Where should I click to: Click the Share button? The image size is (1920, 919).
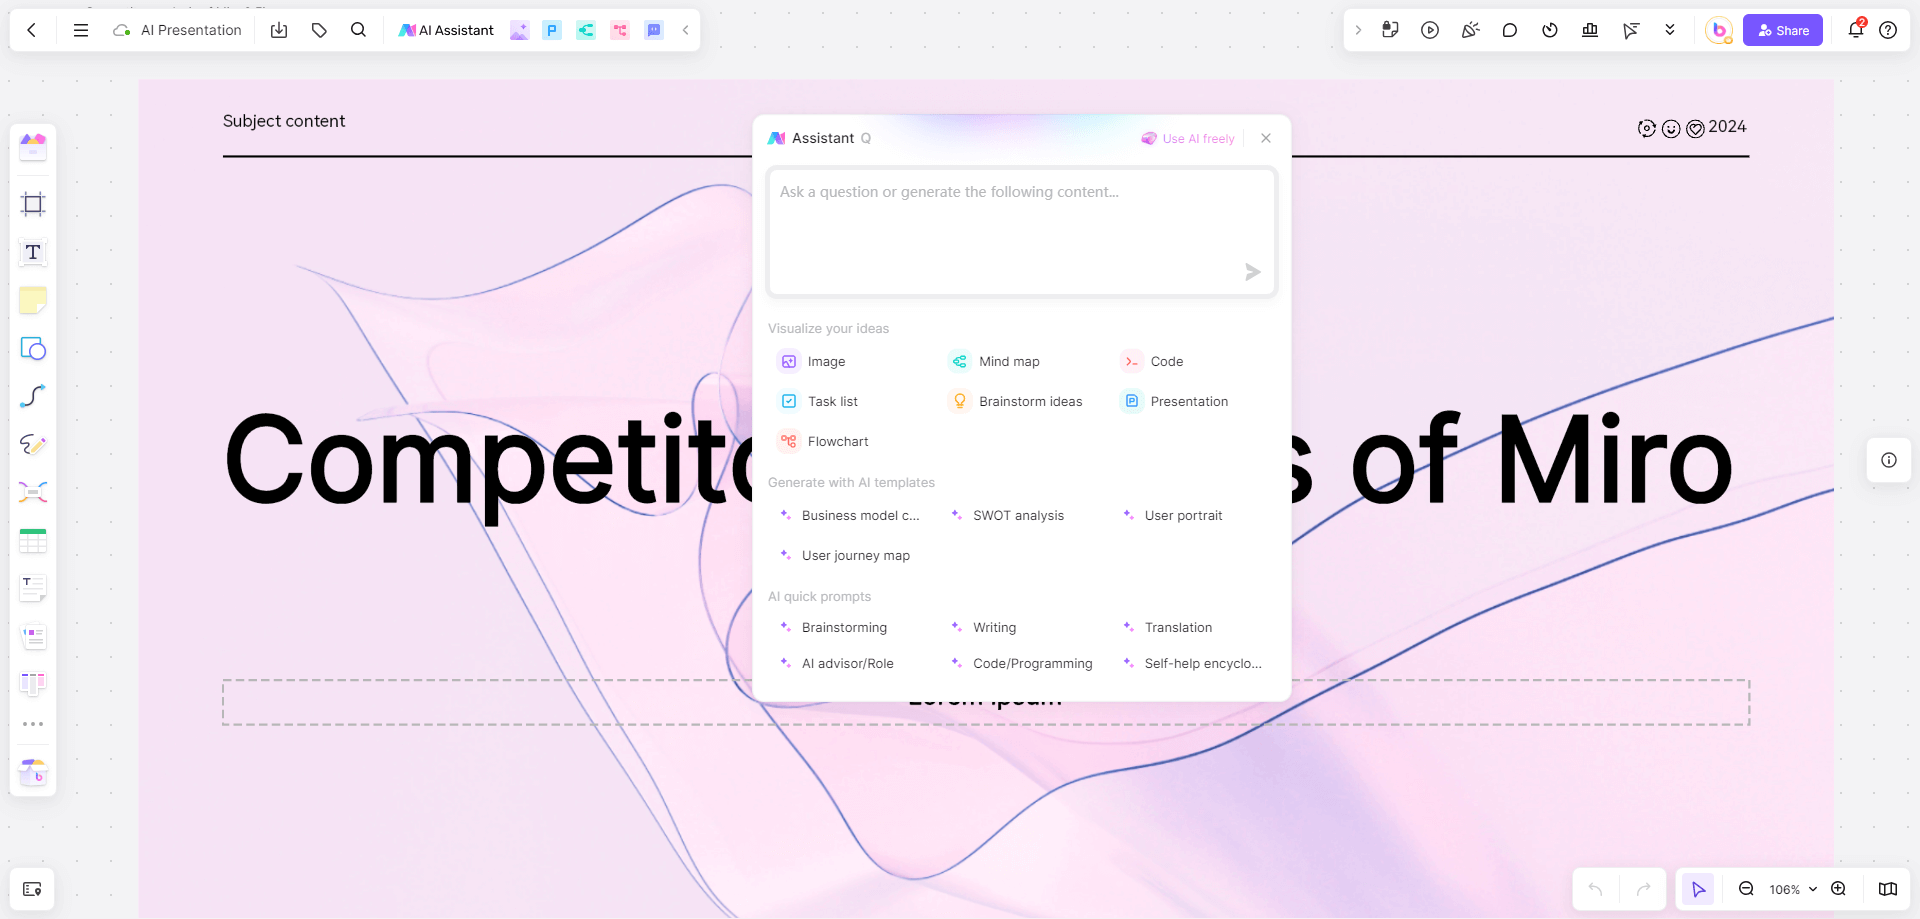pyautogui.click(x=1783, y=30)
